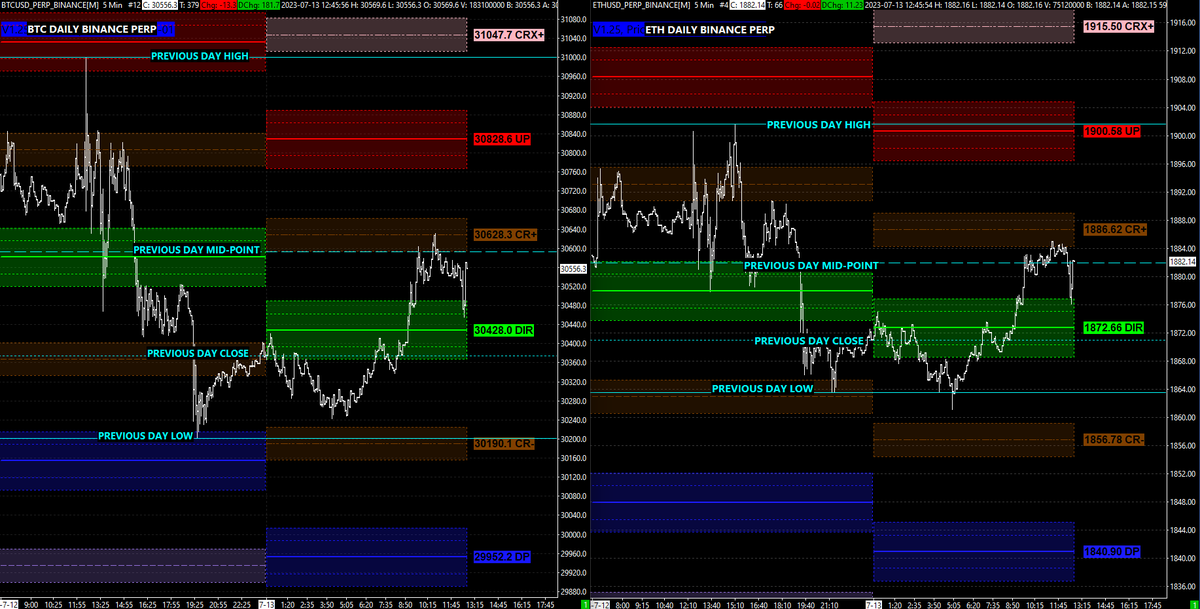
Task: Select the 1915.50 CRX+ level tag
Action: [x=1118, y=27]
